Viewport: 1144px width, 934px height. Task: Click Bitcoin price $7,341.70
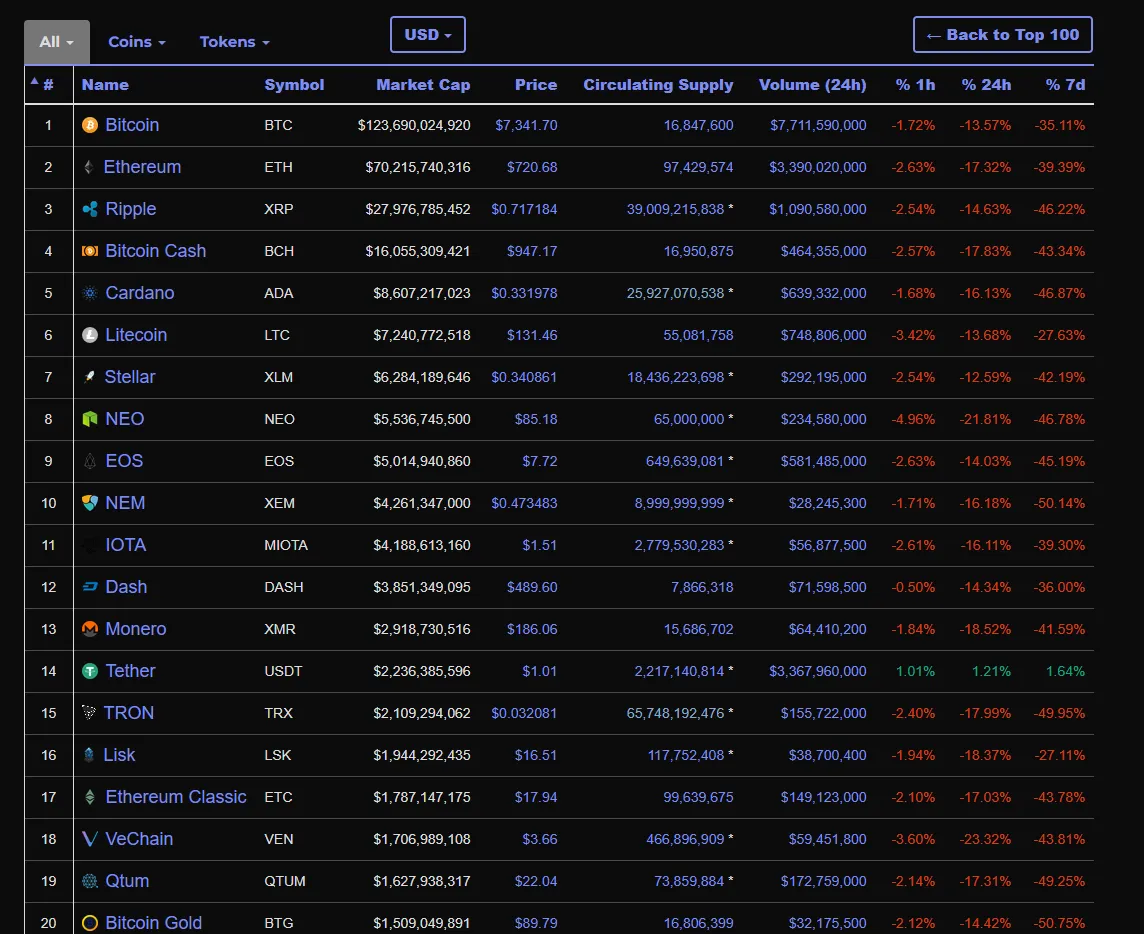tap(526, 126)
